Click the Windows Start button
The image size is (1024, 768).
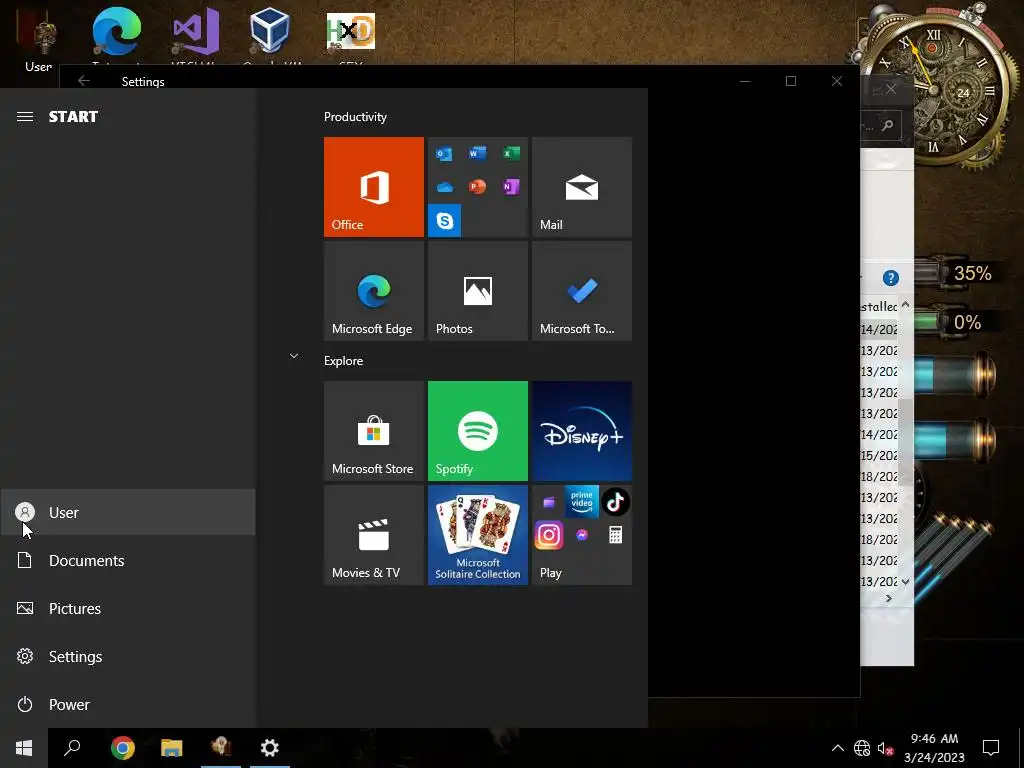[x=24, y=748]
